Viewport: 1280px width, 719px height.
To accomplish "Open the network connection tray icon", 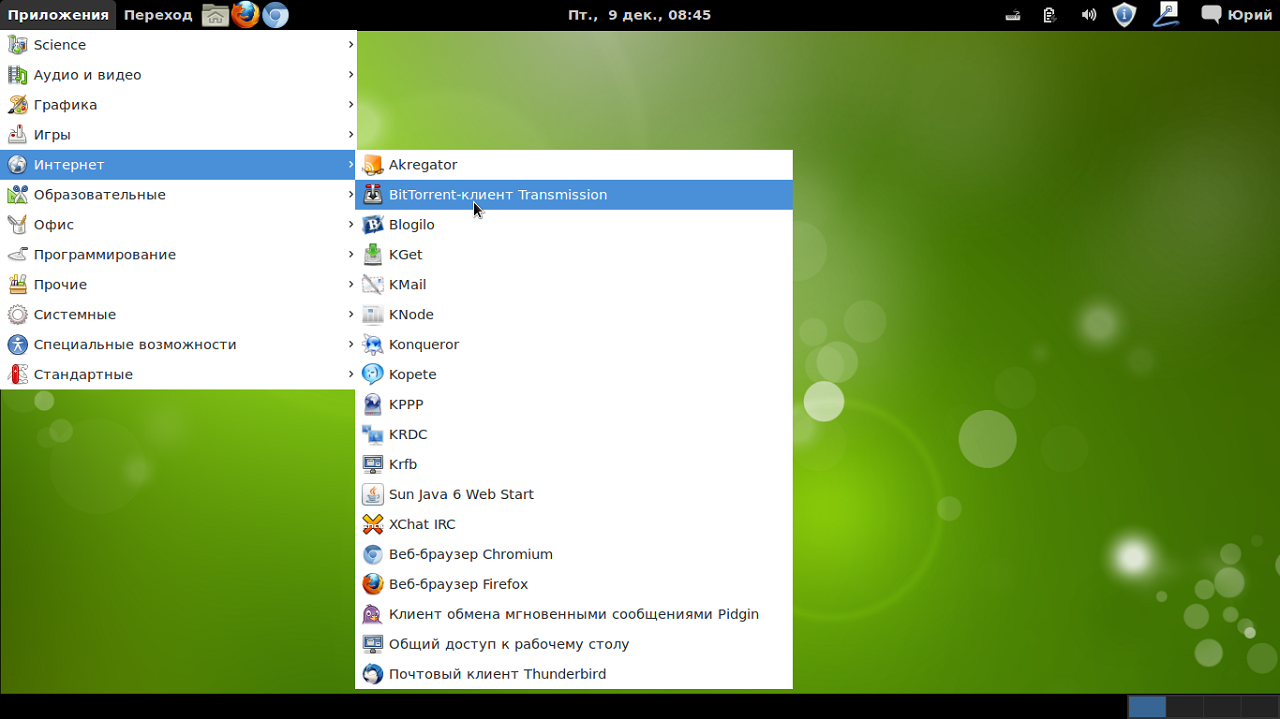I will tap(1013, 15).
